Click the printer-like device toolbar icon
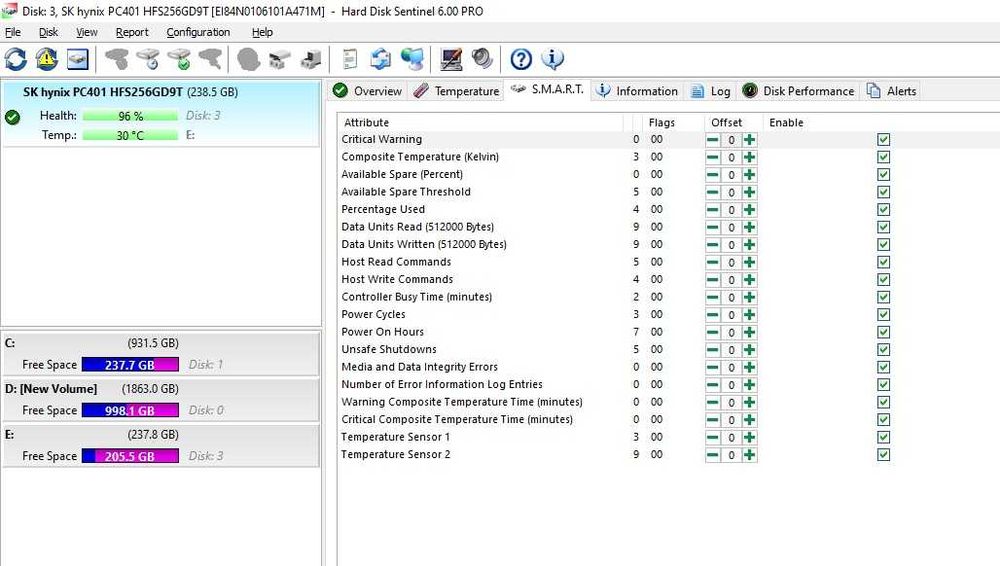Viewport: 1000px width, 566px height. point(279,59)
